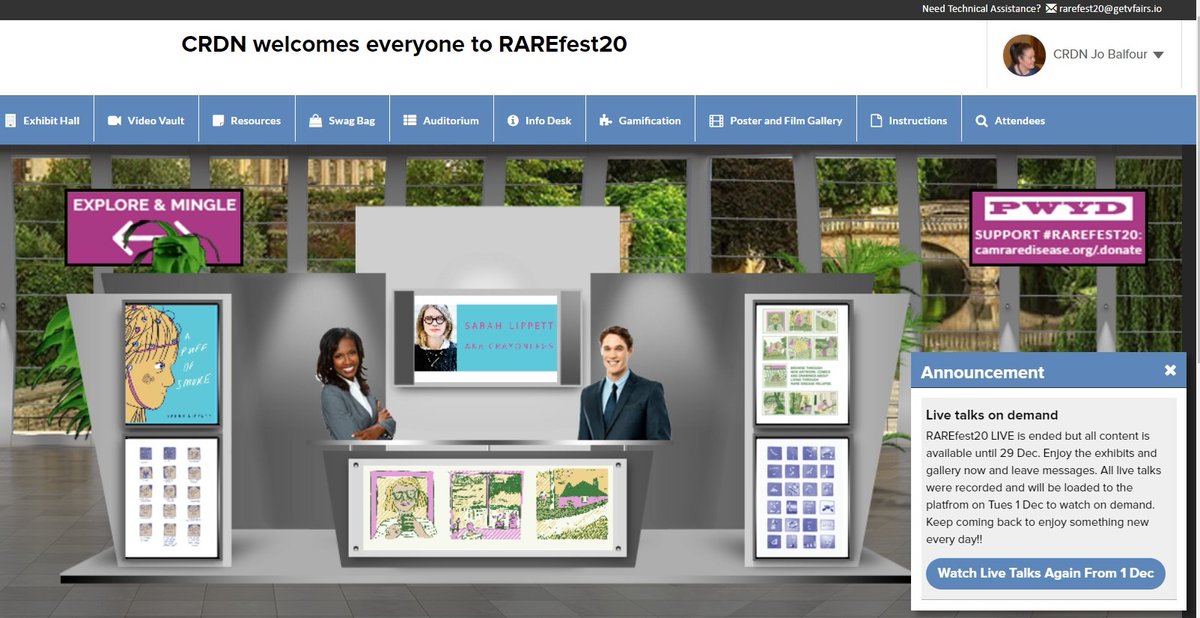Click the 'Announcement' panel header

point(1048,372)
